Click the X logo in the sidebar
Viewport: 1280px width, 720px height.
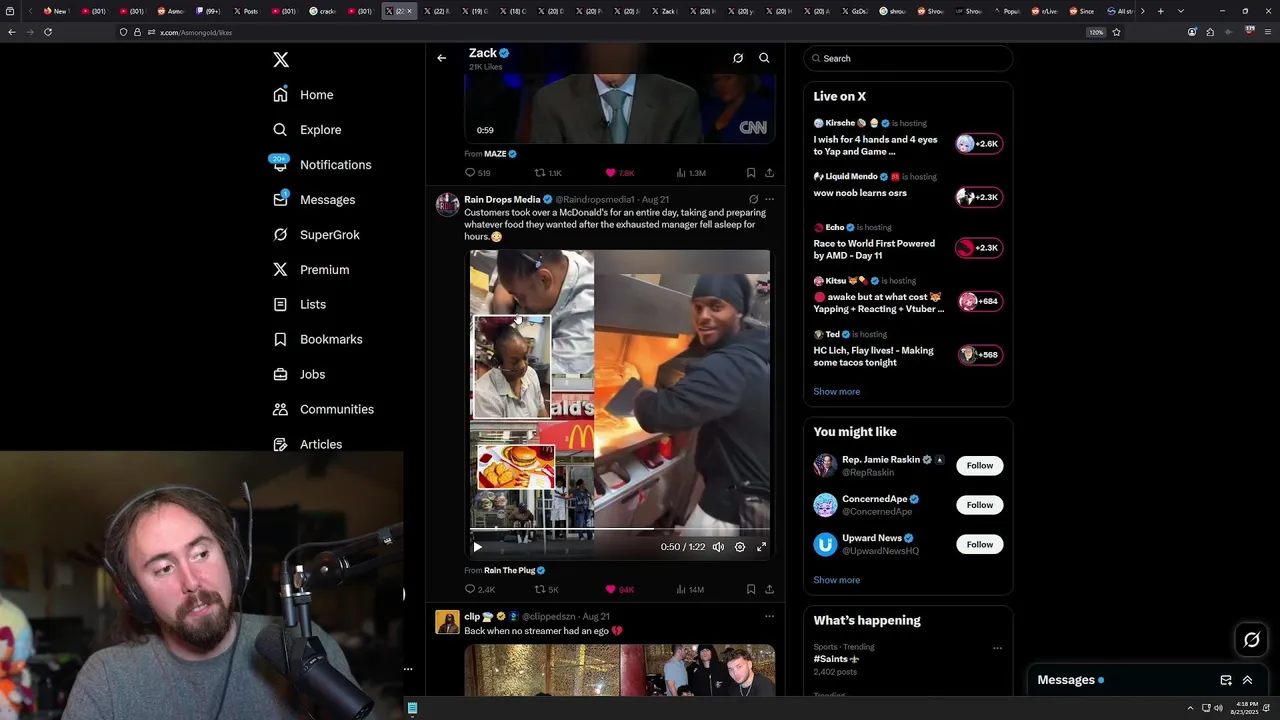click(281, 60)
